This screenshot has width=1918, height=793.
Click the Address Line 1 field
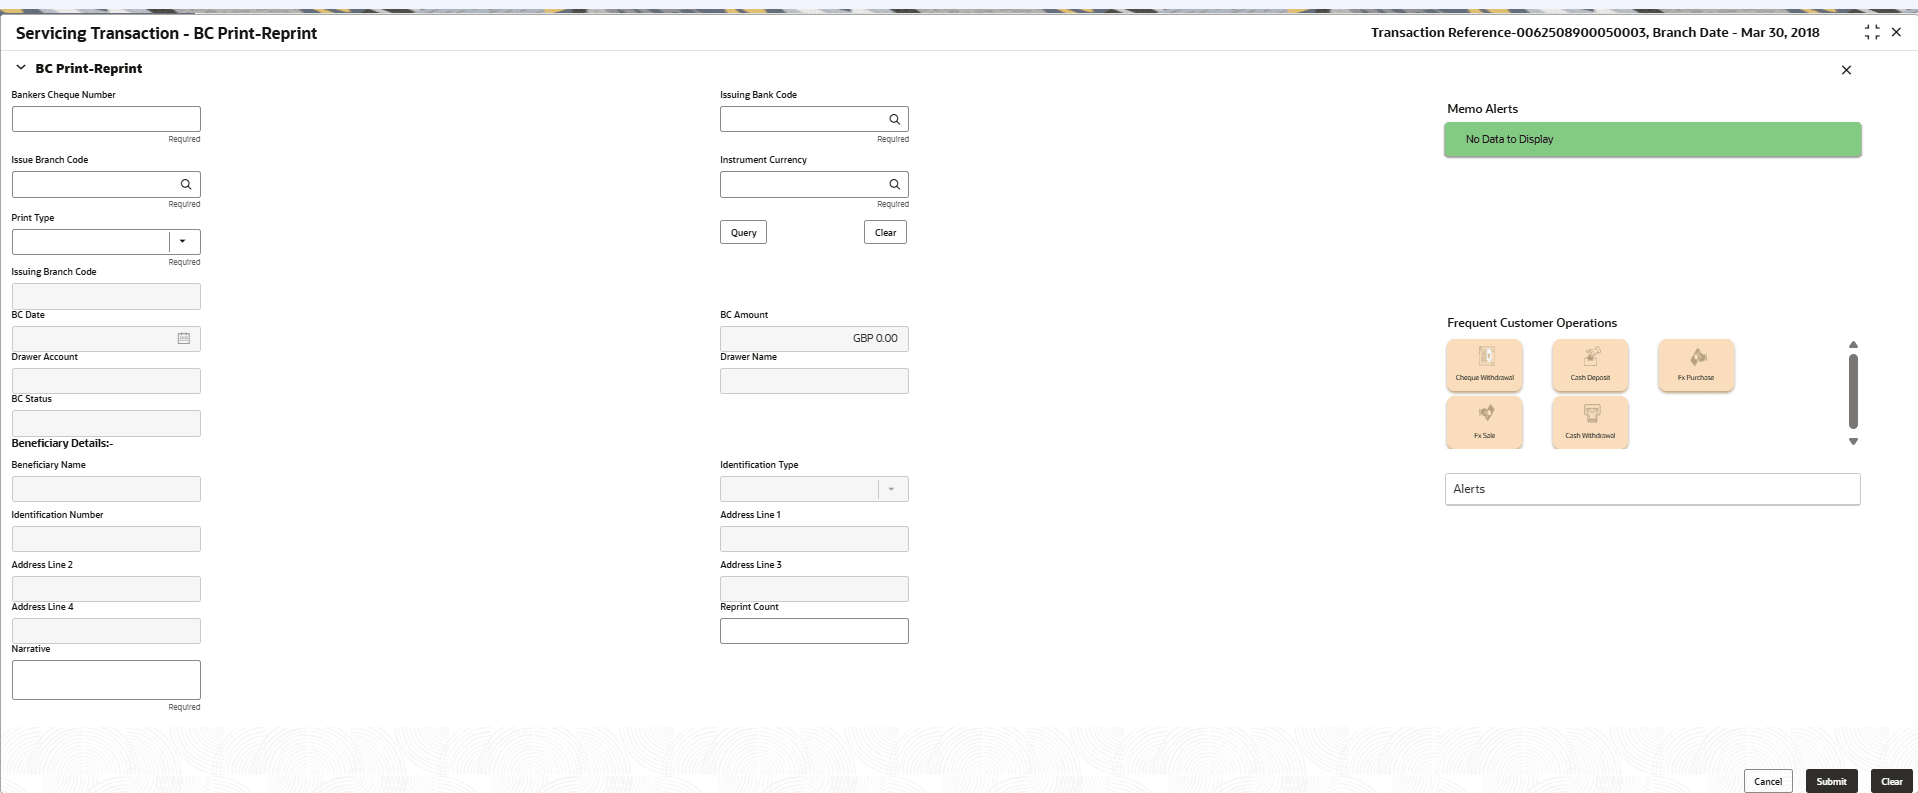(x=814, y=539)
